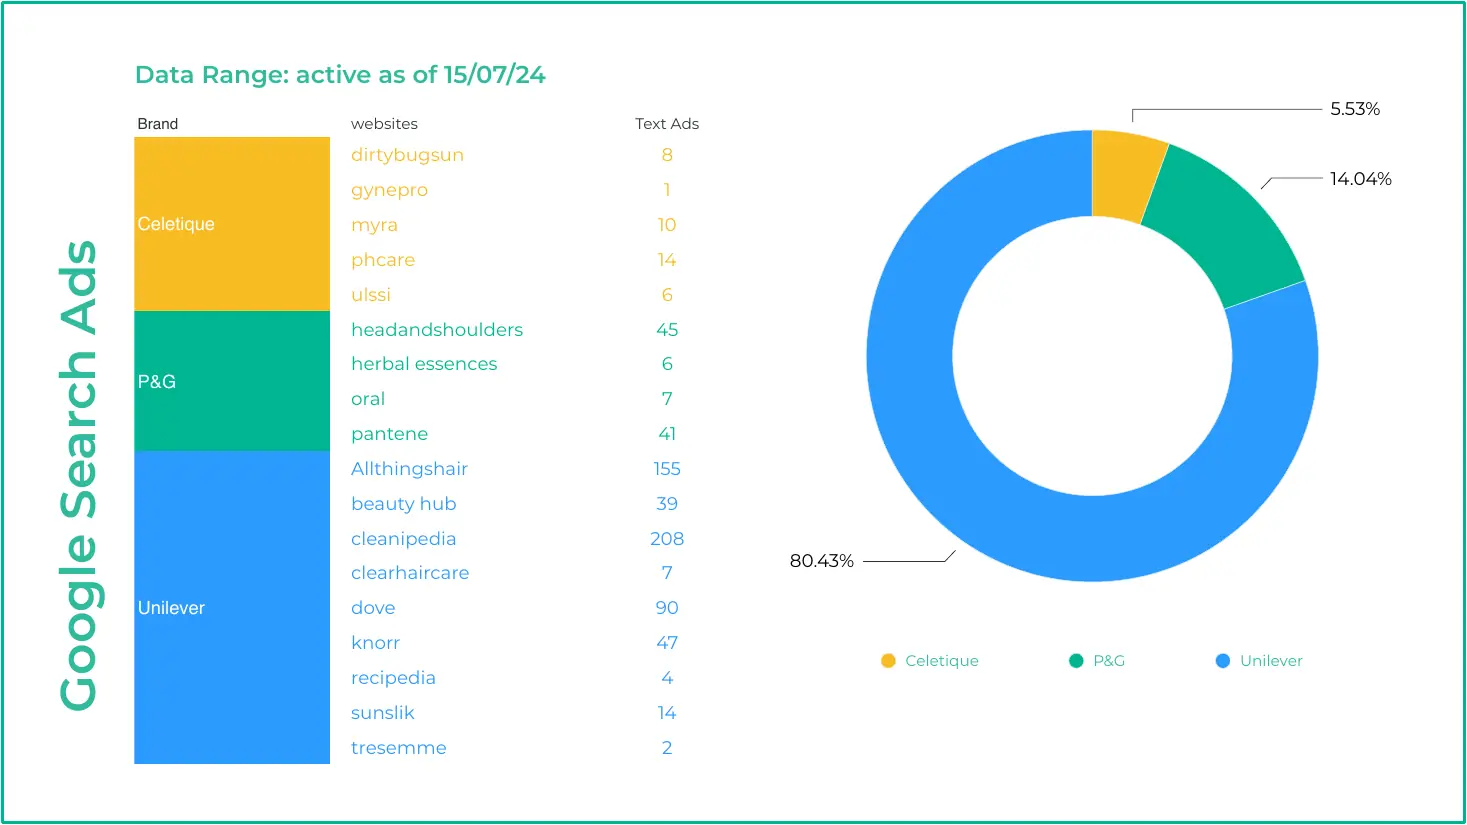The image size is (1467, 825).
Task: Select the cleanipedia website entry
Action: 403,539
